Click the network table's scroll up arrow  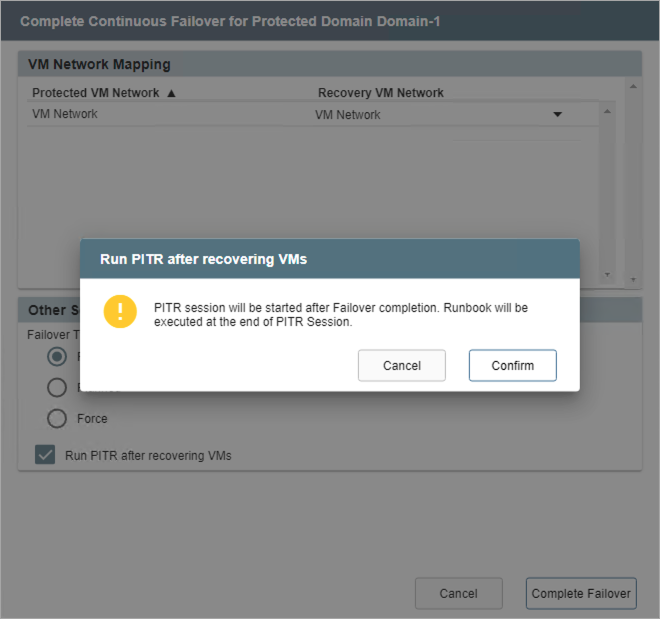(607, 111)
